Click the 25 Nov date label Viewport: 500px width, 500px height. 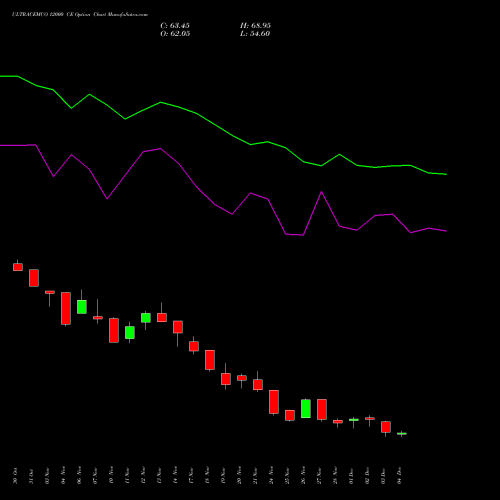pos(287,476)
